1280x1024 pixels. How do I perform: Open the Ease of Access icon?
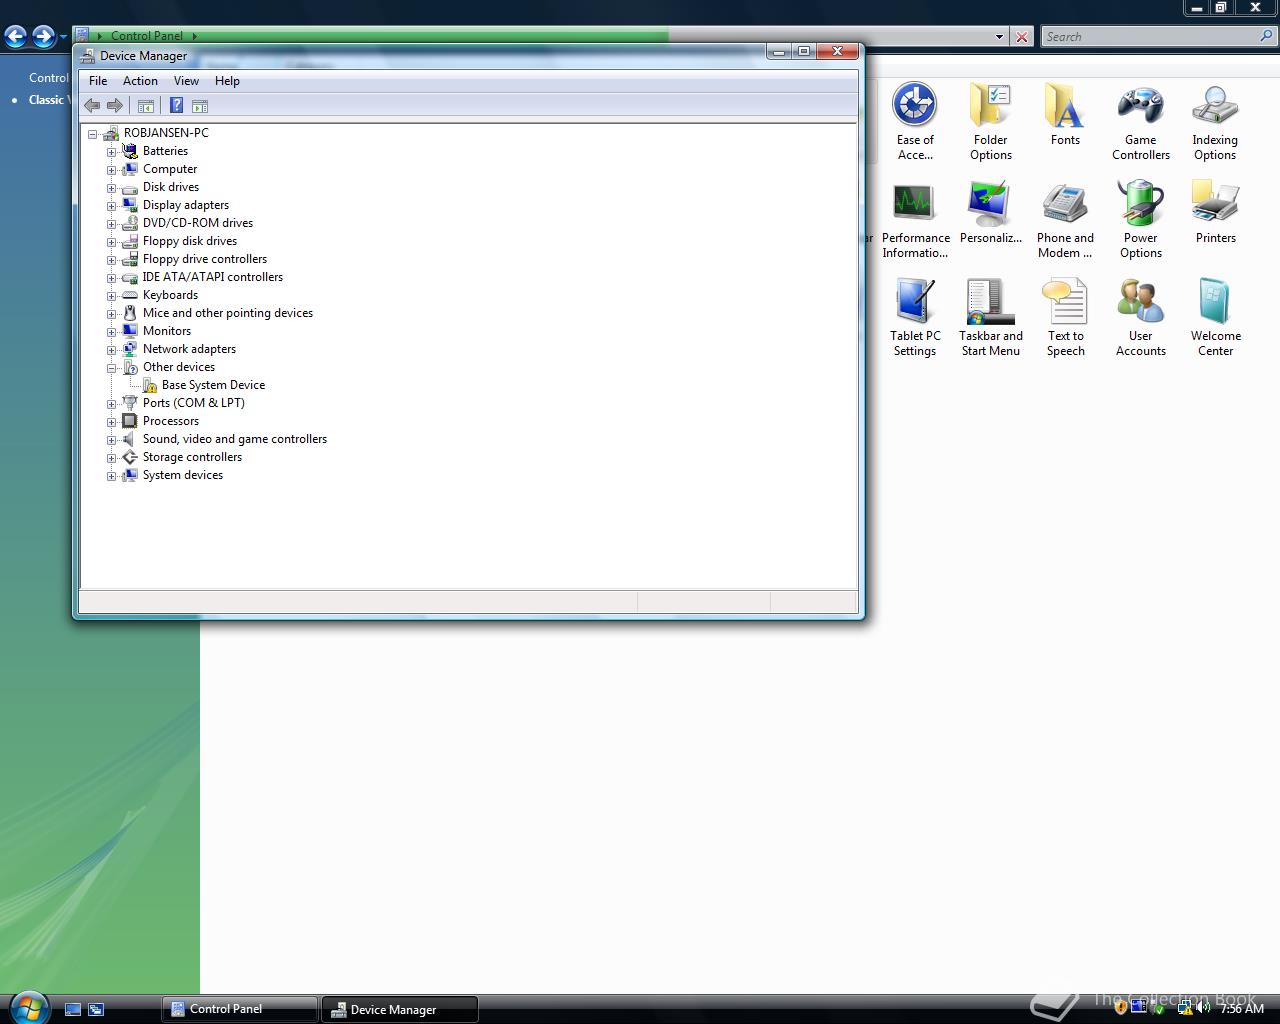pos(915,121)
